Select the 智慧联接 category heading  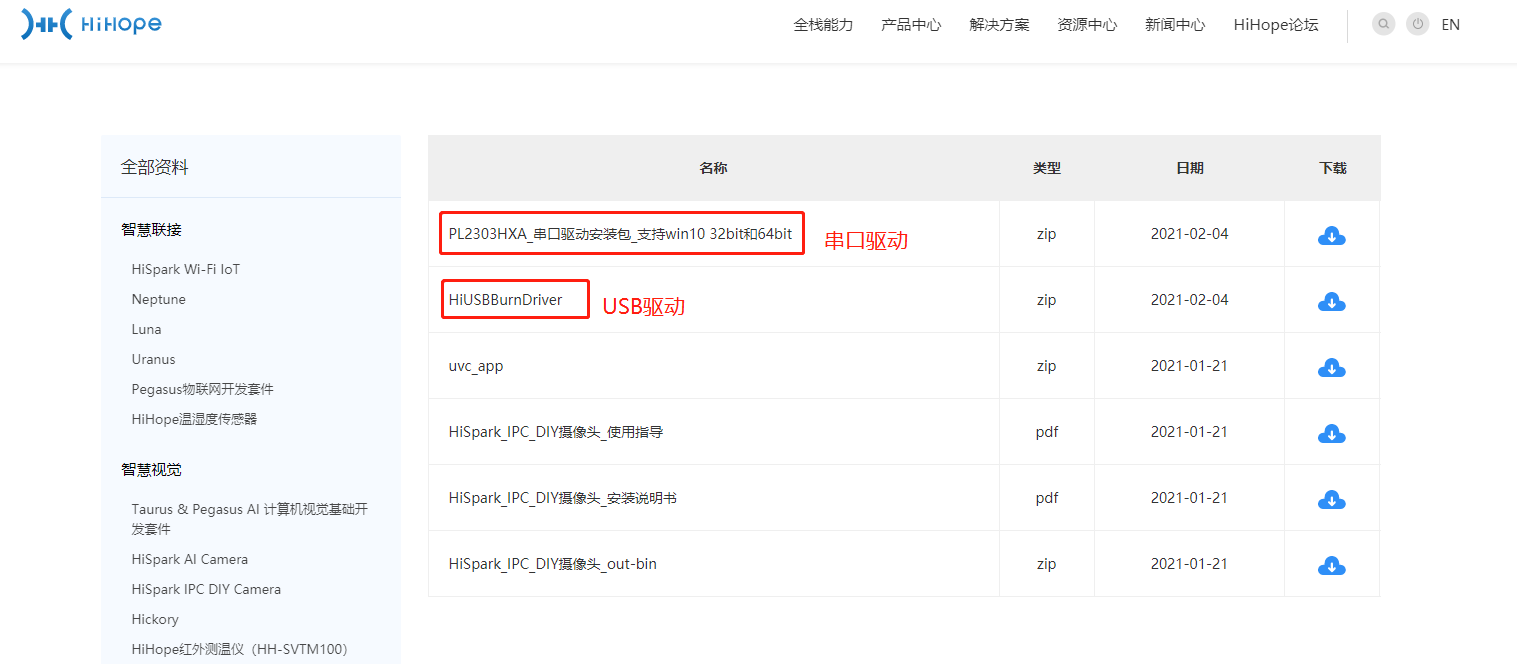151,229
